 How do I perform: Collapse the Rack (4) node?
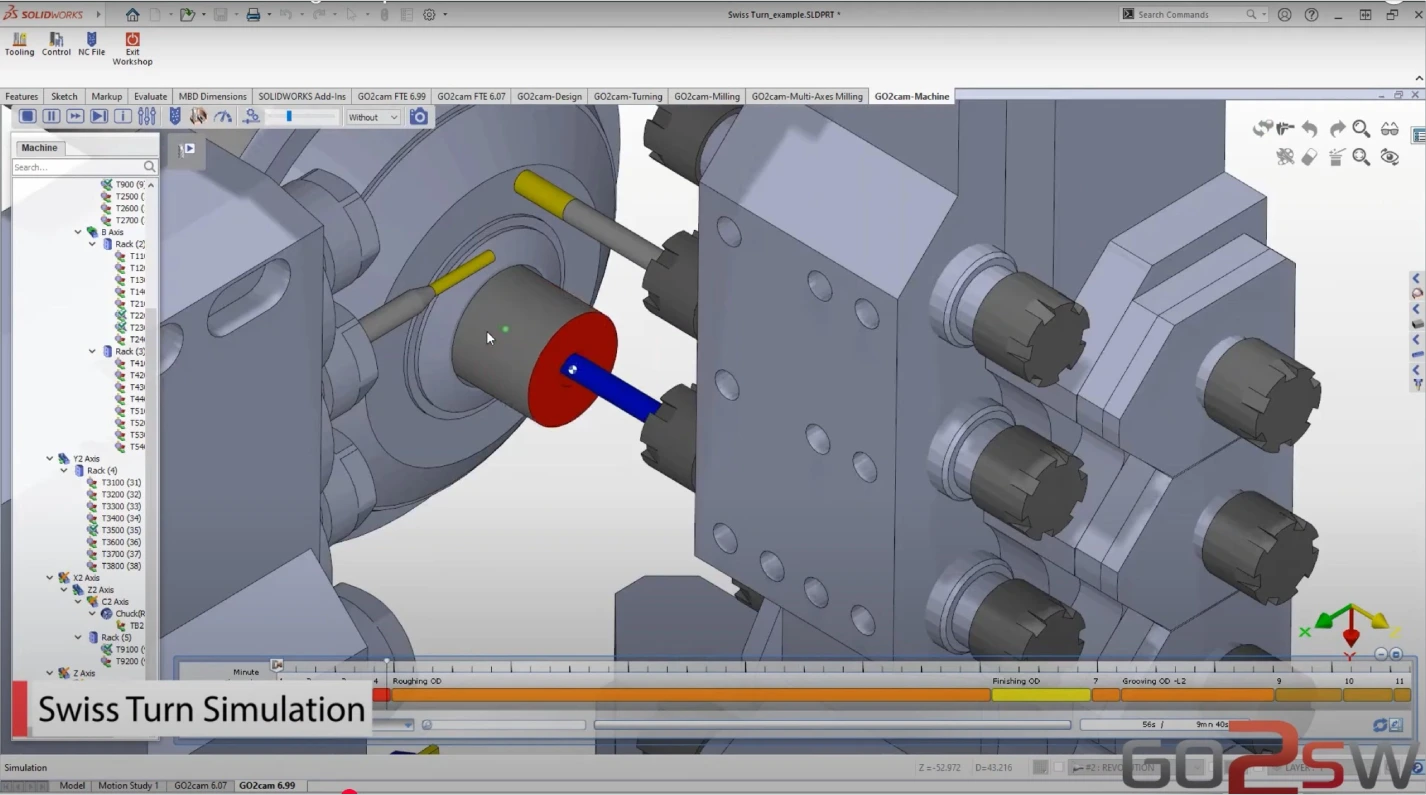coord(64,471)
